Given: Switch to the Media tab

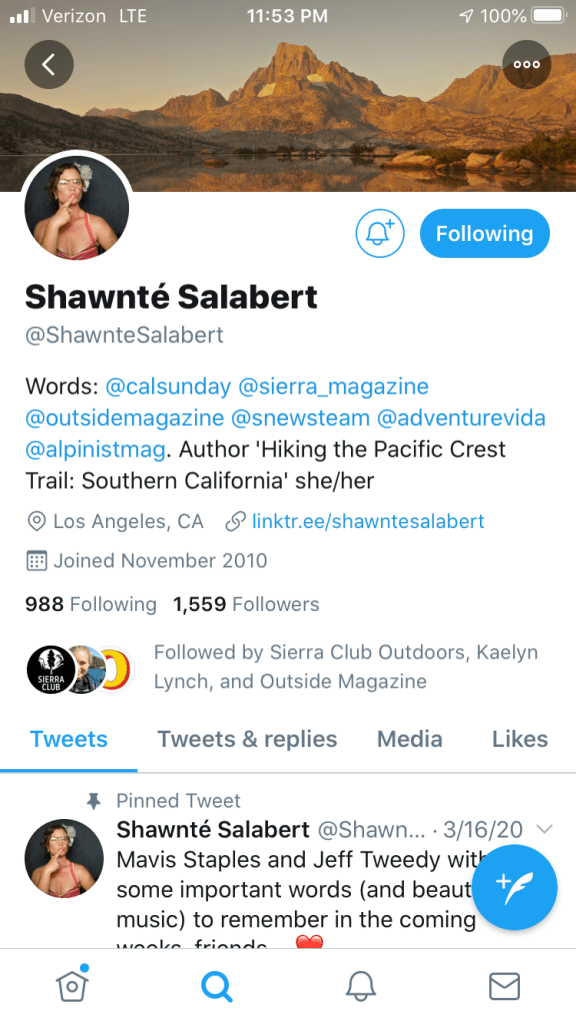Looking at the screenshot, I should coord(409,739).
